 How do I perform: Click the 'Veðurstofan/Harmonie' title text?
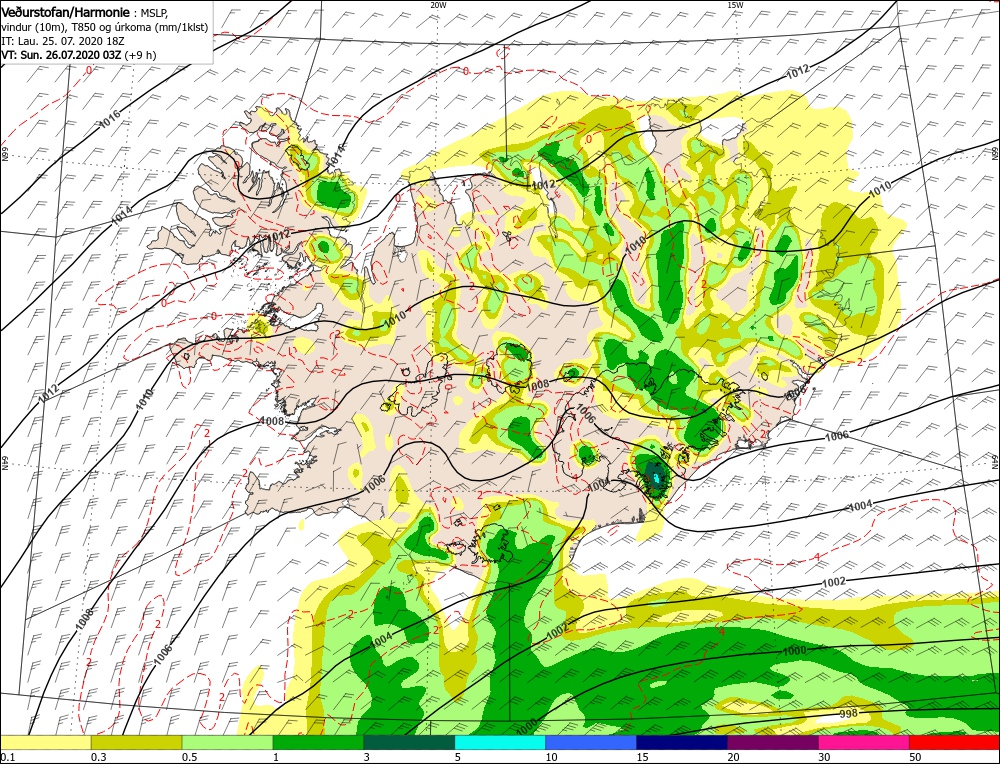tap(64, 12)
